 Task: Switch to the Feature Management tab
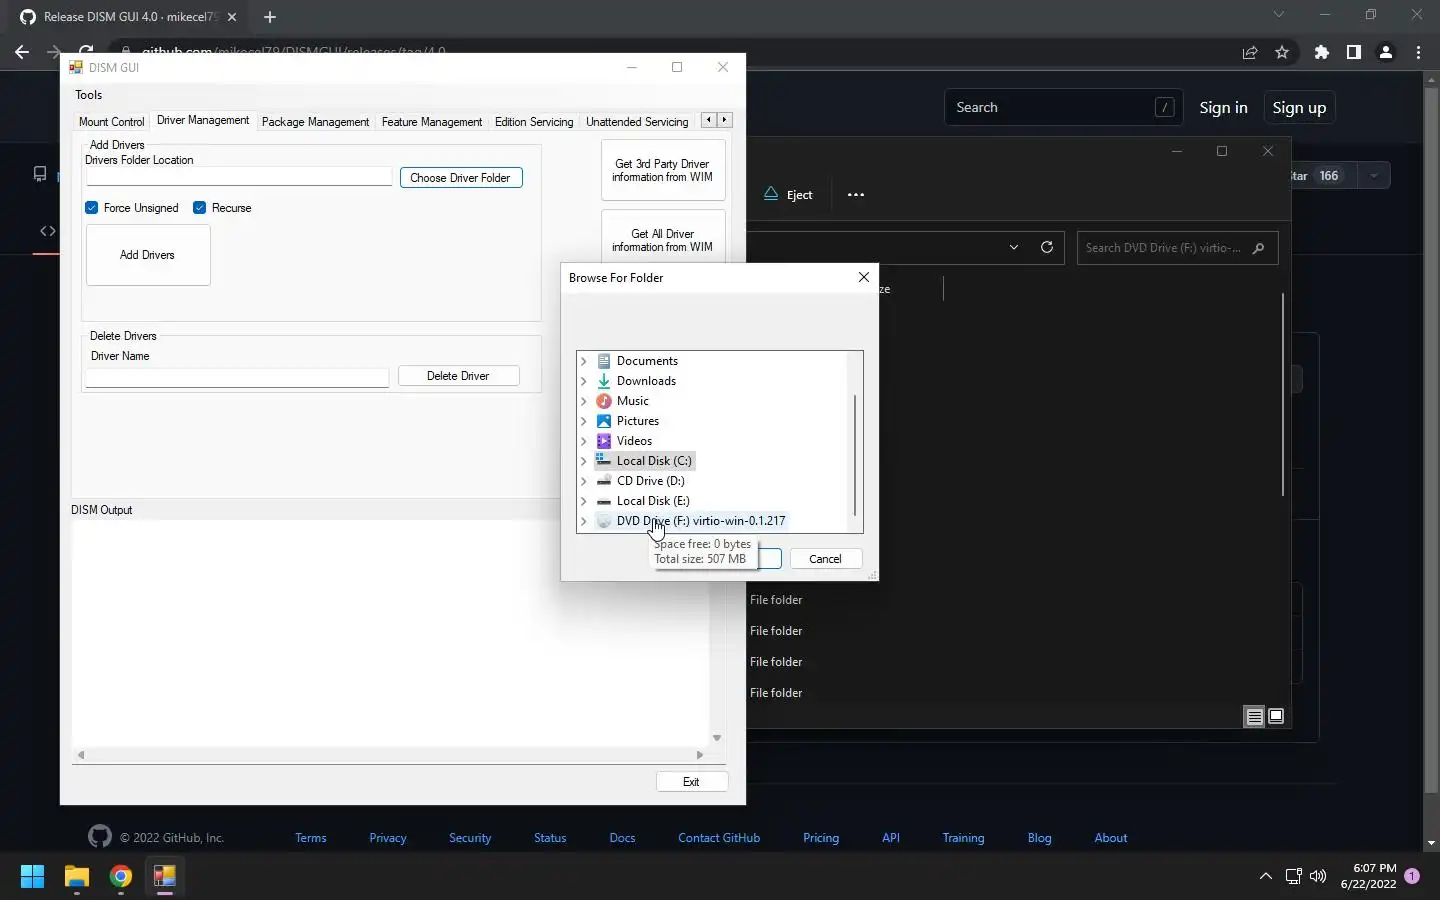coord(432,122)
